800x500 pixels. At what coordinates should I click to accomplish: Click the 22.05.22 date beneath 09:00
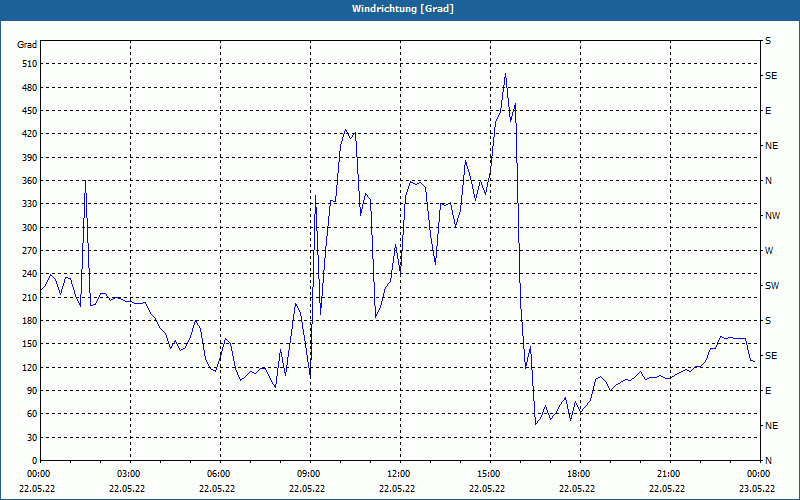pyautogui.click(x=308, y=488)
